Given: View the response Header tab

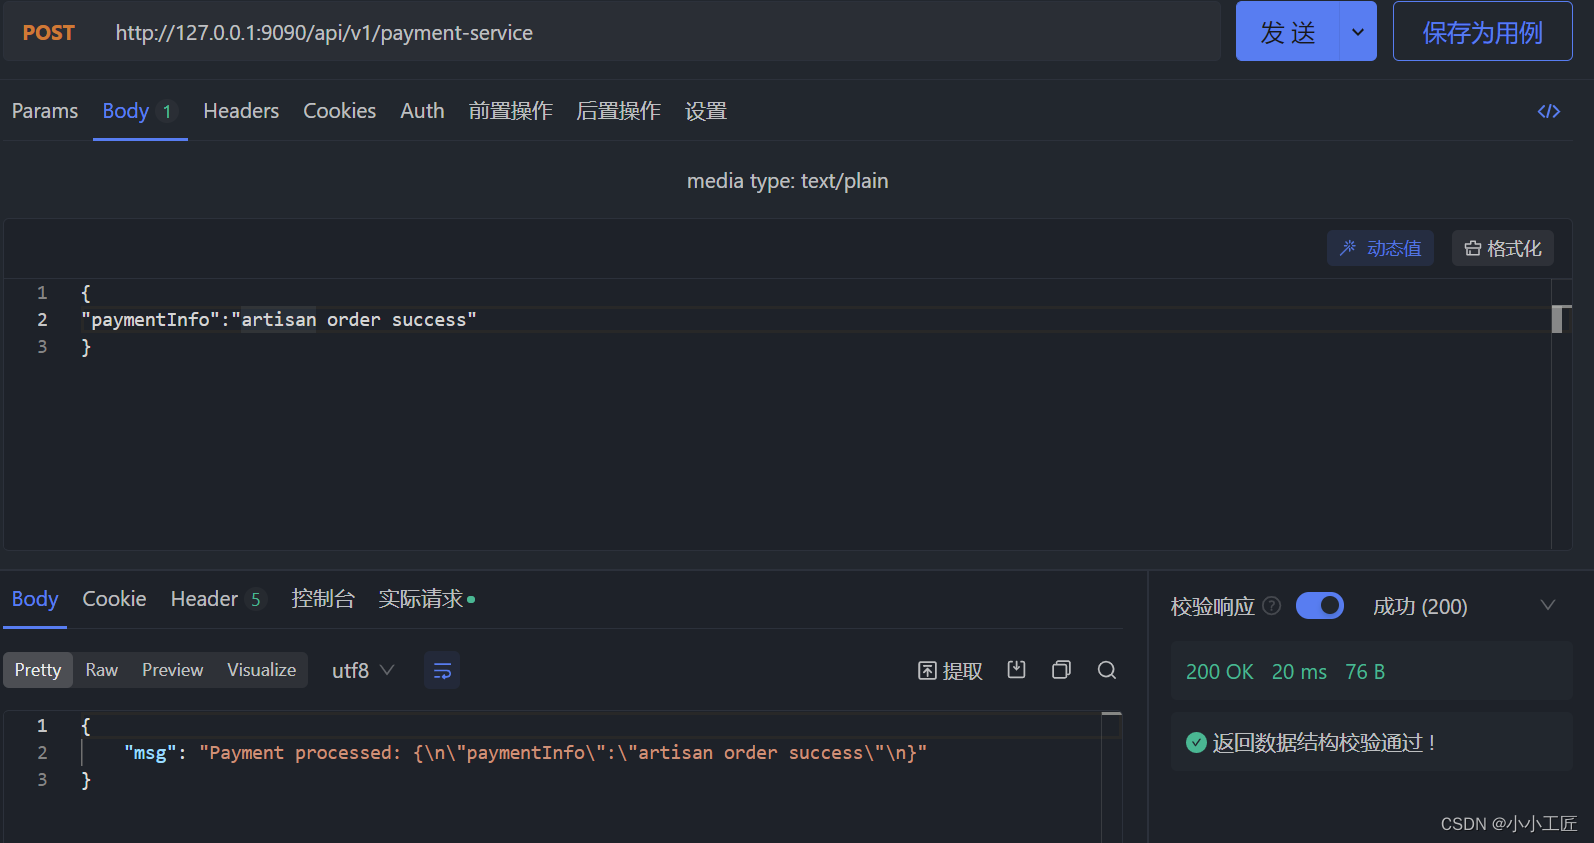Looking at the screenshot, I should (216, 599).
